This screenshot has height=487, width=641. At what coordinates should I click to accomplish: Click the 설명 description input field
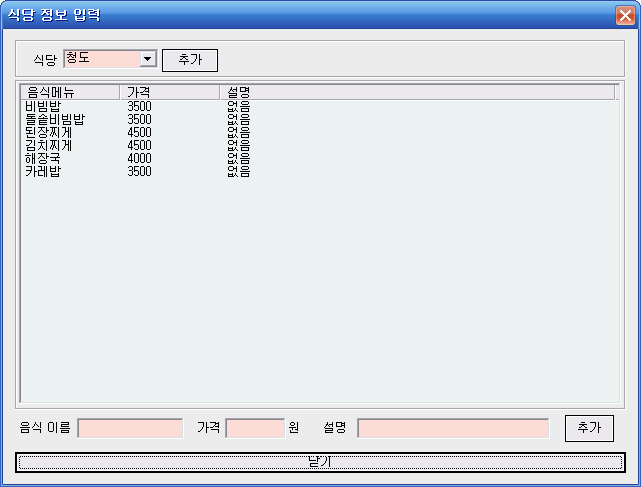pyautogui.click(x=453, y=428)
